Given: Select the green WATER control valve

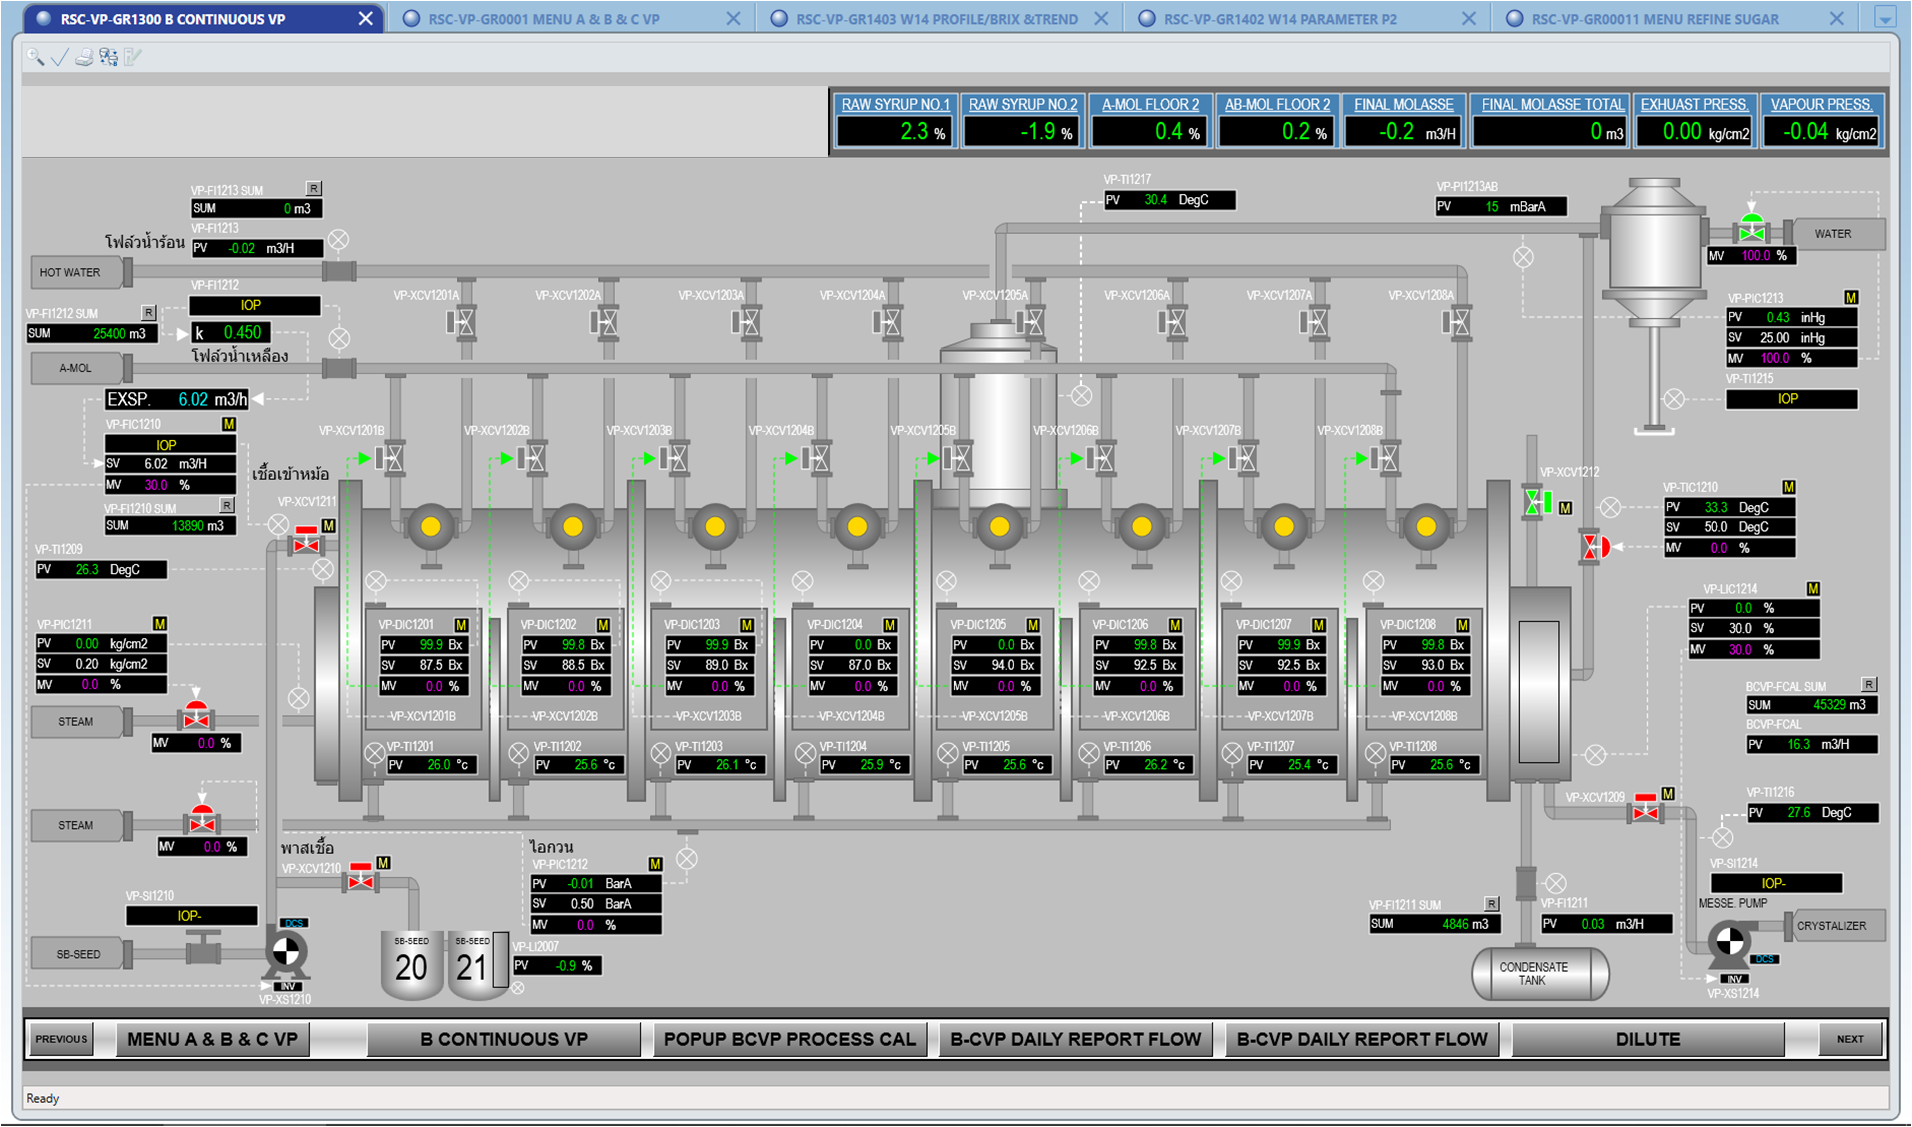Looking at the screenshot, I should [1751, 231].
